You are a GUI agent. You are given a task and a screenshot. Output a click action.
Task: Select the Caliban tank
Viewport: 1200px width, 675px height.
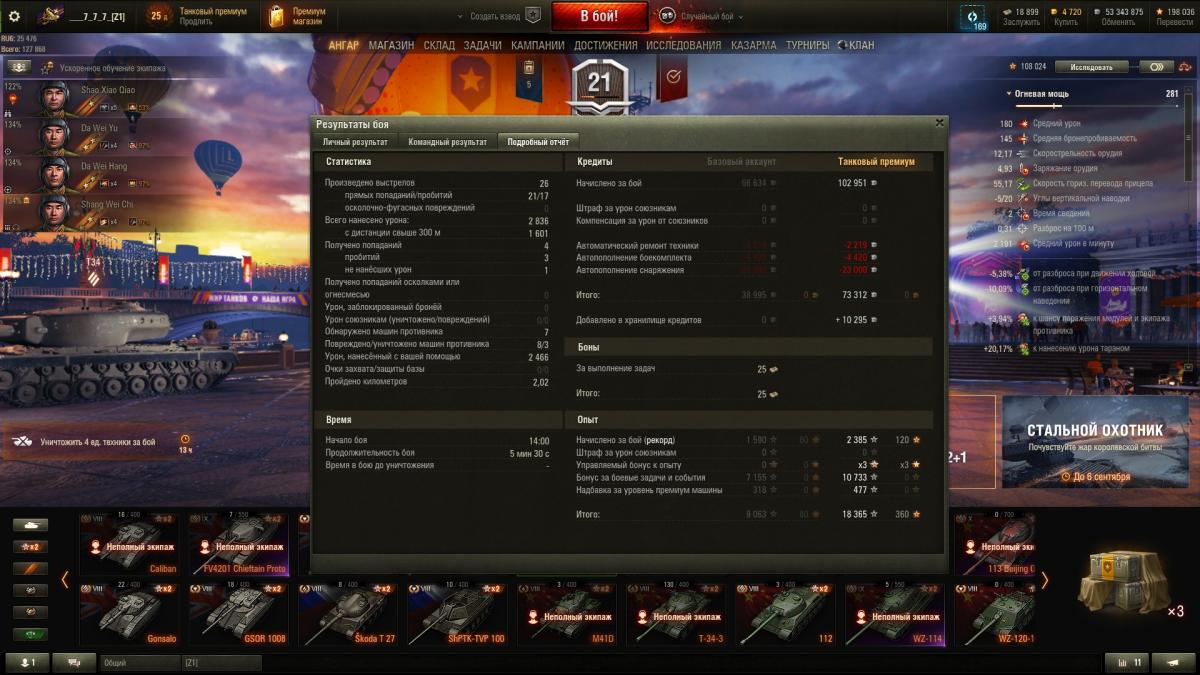pyautogui.click(x=130, y=545)
